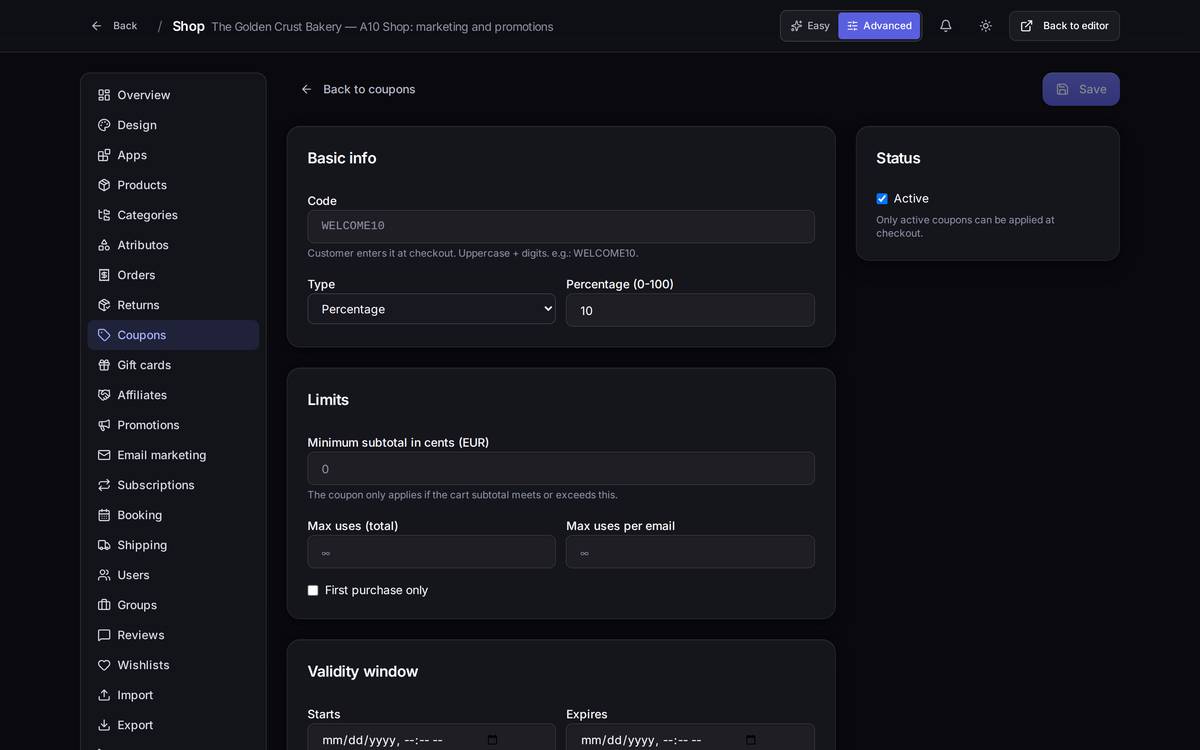Screen dimensions: 1200x750
Task: Click the Wishlists heart icon
Action: 104,665
